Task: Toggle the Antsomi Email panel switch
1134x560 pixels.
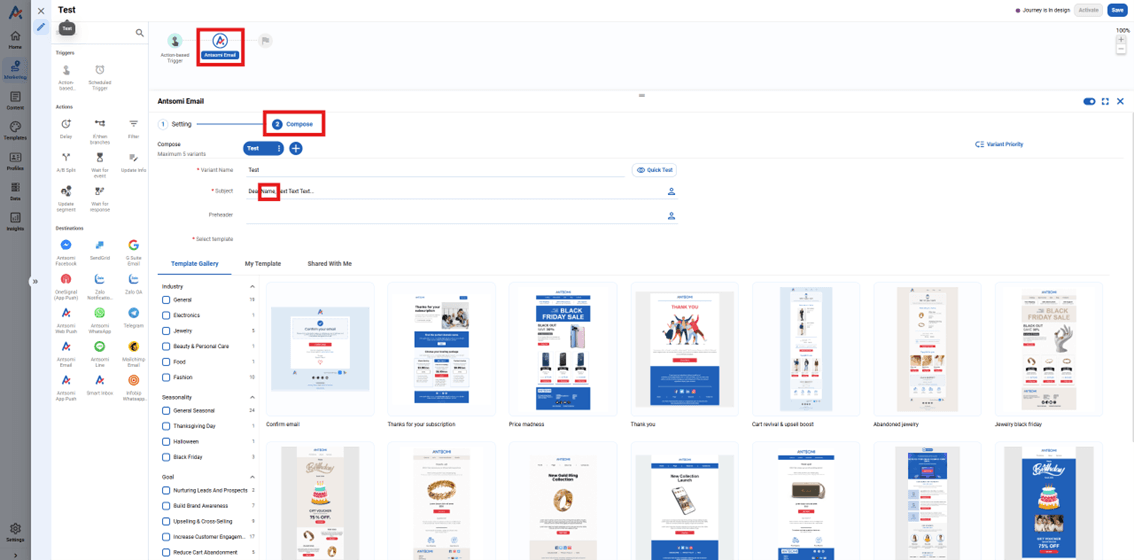Action: [1089, 101]
